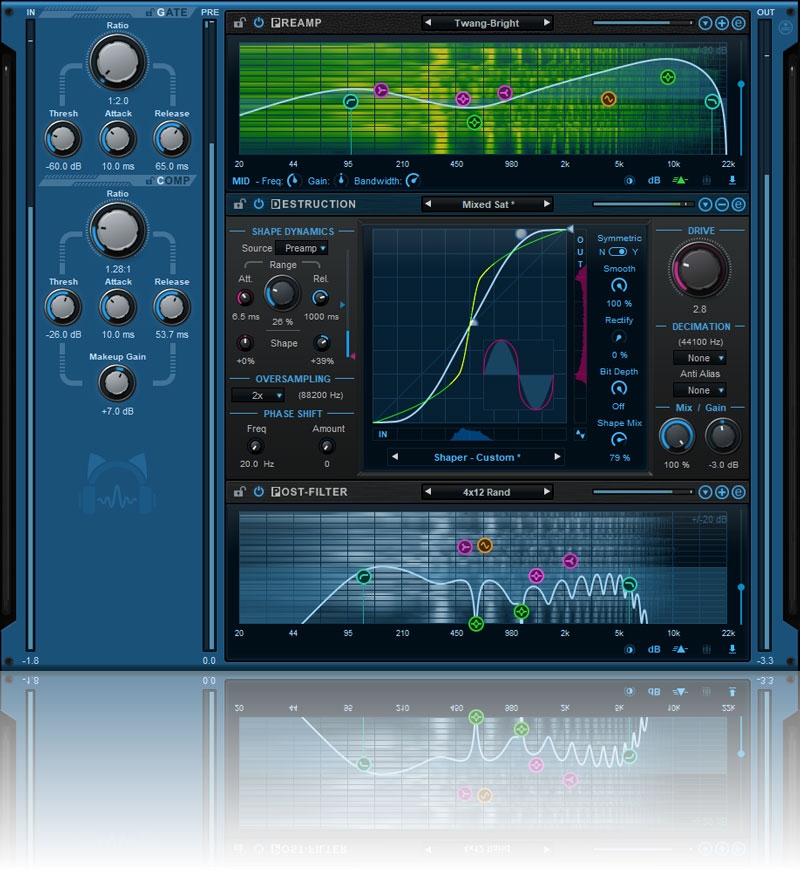The width and height of the screenshot is (800, 871).
Task: Click the Destruction section's 'e' easy-mode icon
Action: (x=739, y=204)
